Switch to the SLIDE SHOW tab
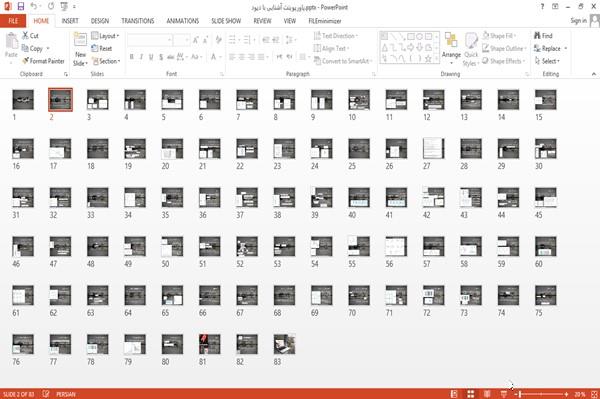The width and height of the screenshot is (600, 399). pos(226,21)
